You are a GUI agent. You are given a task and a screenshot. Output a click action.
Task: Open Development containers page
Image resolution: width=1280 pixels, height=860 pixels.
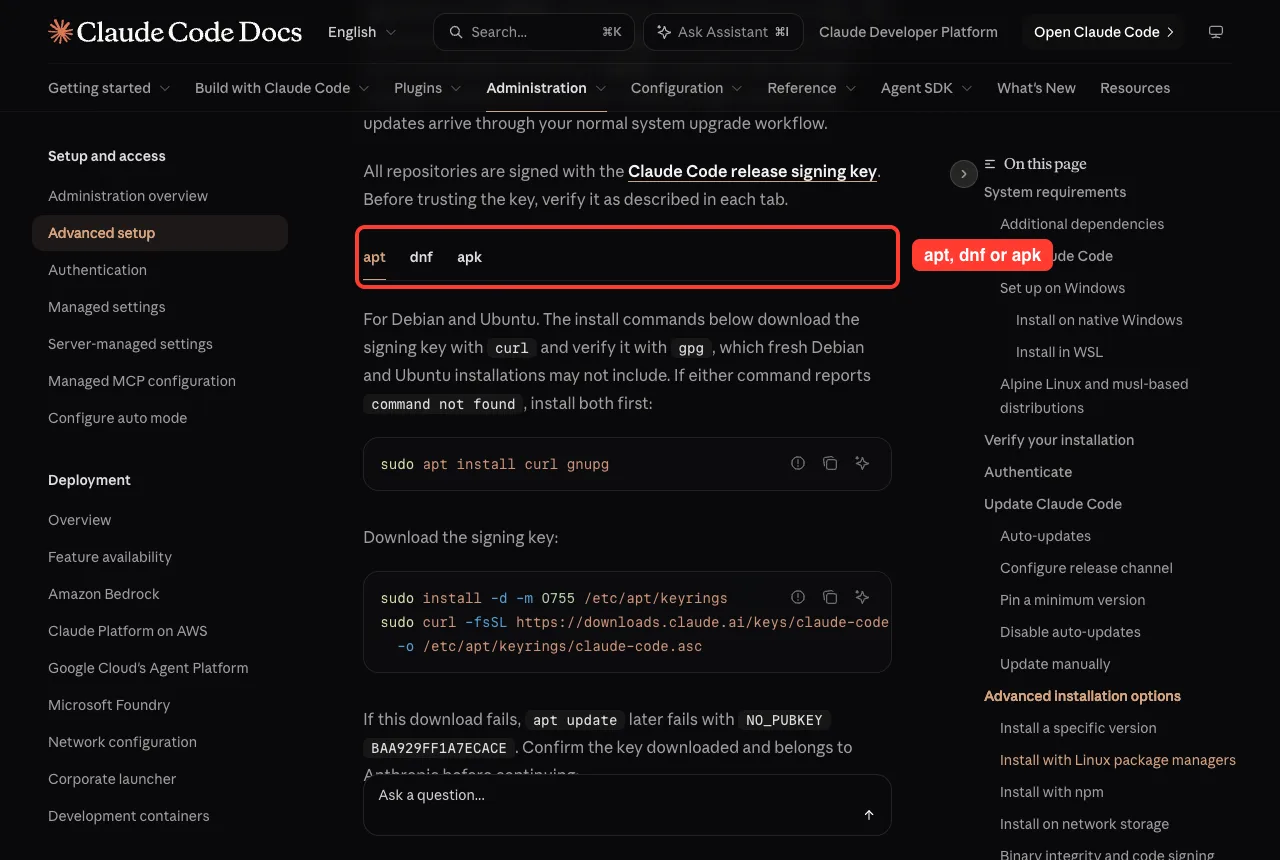[129, 816]
